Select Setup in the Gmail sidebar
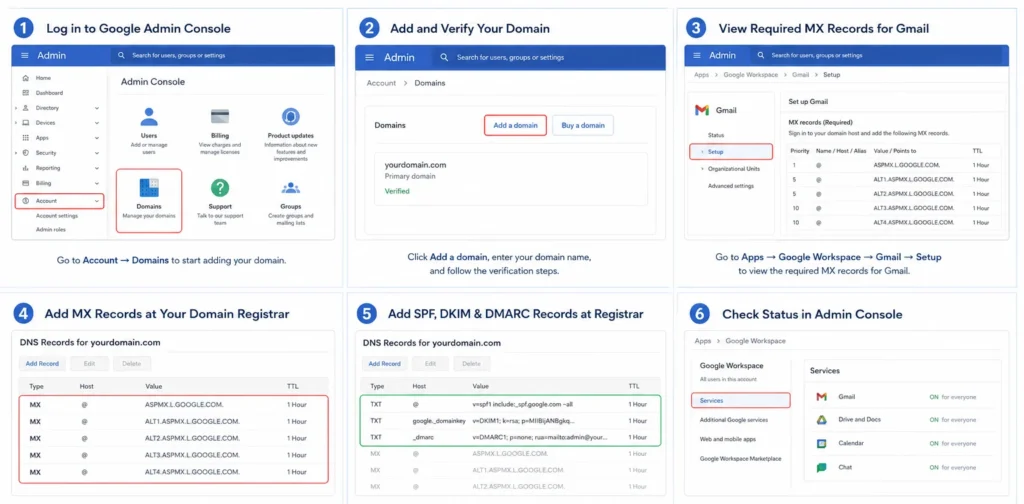The height and width of the screenshot is (504, 1024). [x=731, y=151]
